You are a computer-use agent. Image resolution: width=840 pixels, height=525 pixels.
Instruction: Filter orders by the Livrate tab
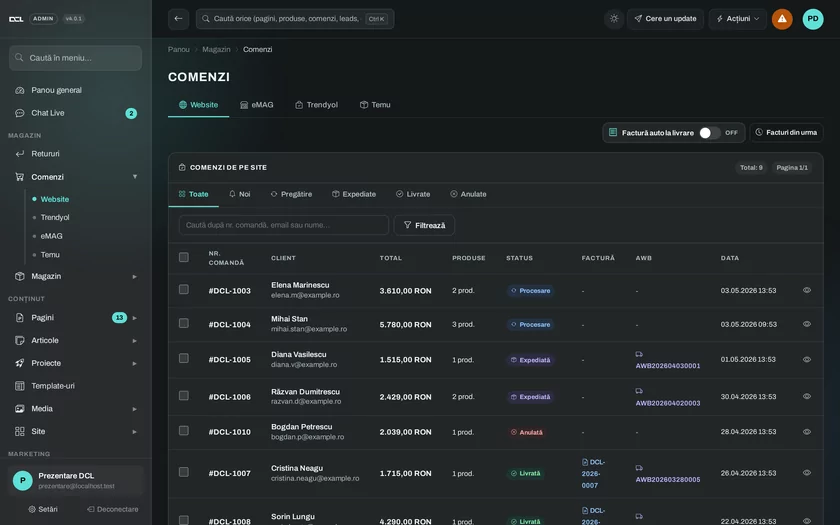click(x=413, y=194)
